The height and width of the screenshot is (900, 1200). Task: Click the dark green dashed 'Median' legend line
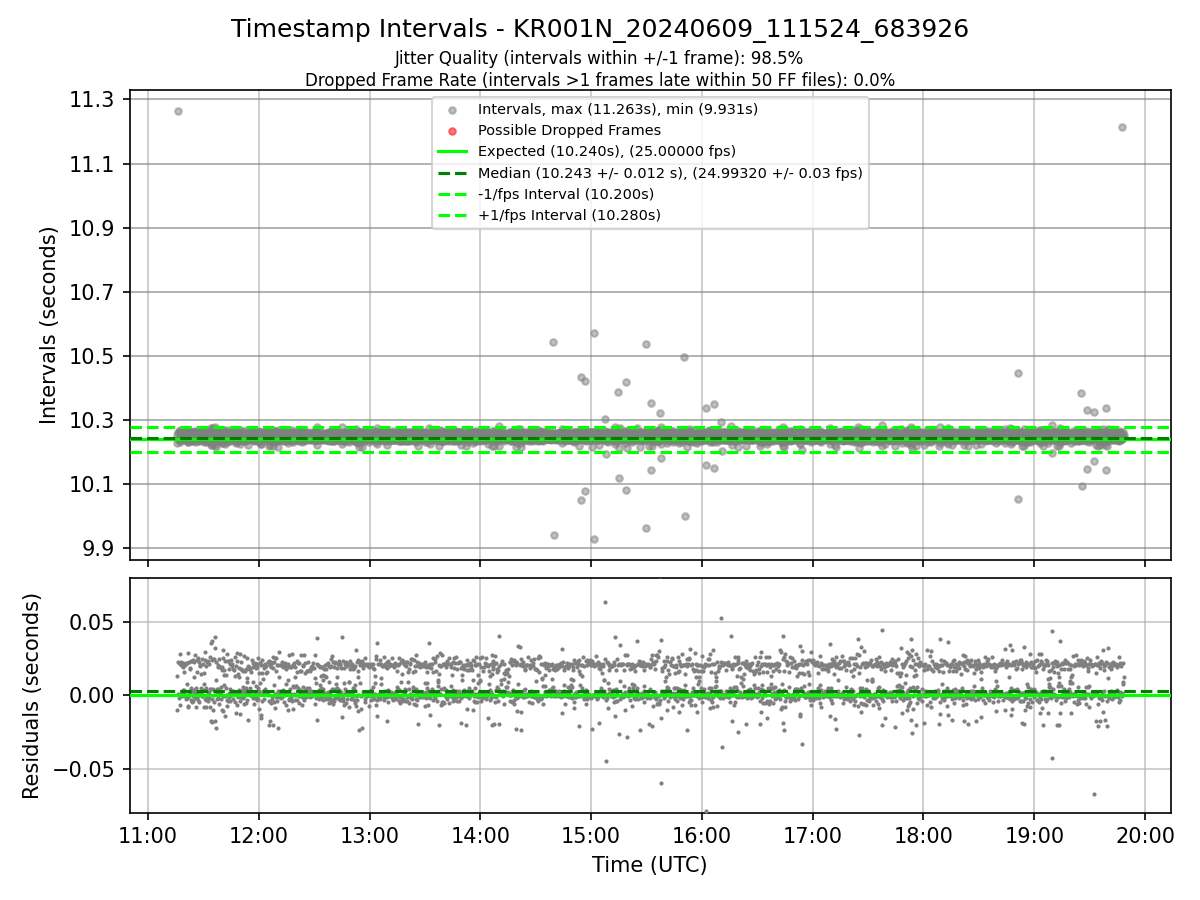click(x=453, y=173)
